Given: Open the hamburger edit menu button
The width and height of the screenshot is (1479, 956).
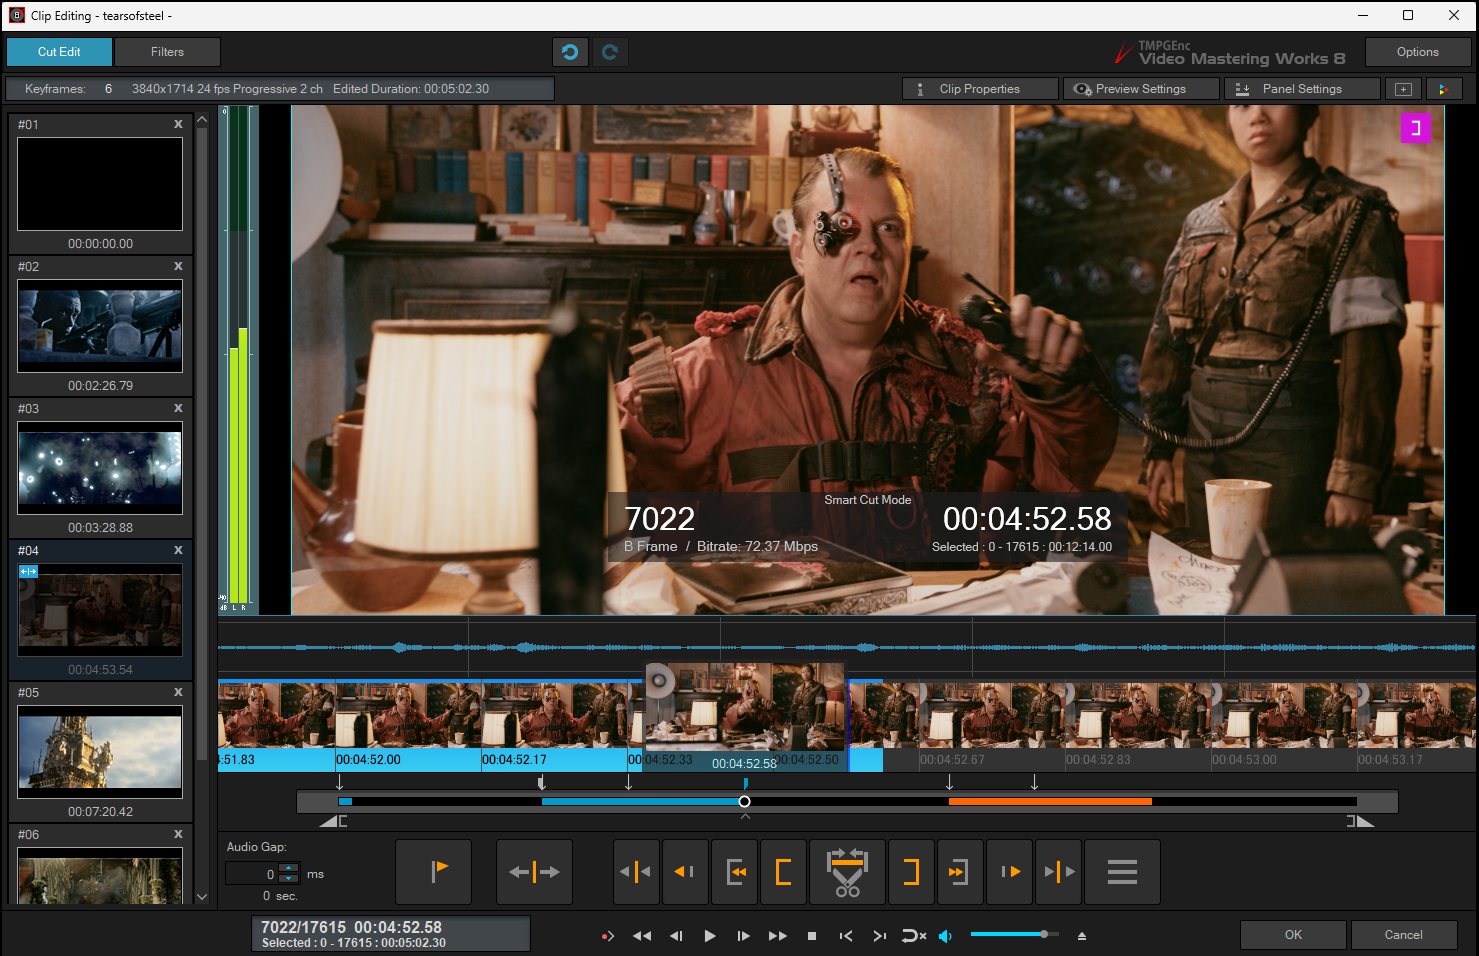Looking at the screenshot, I should [x=1122, y=872].
